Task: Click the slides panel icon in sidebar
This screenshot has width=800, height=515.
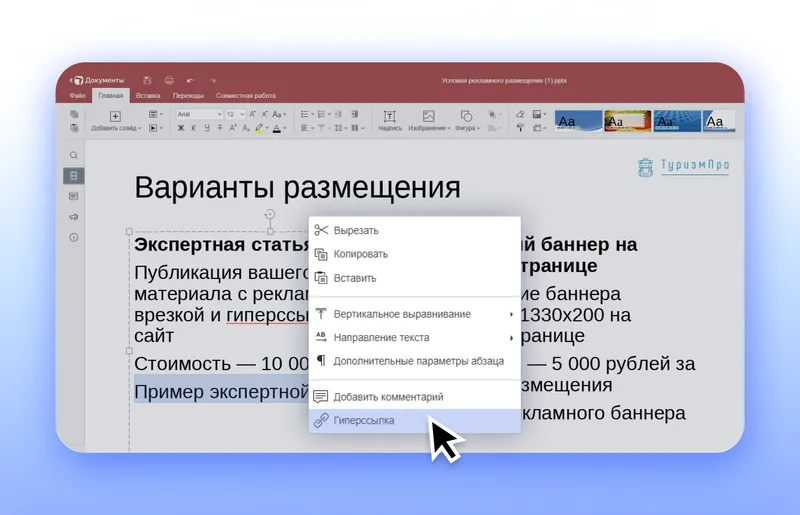Action: click(x=73, y=176)
